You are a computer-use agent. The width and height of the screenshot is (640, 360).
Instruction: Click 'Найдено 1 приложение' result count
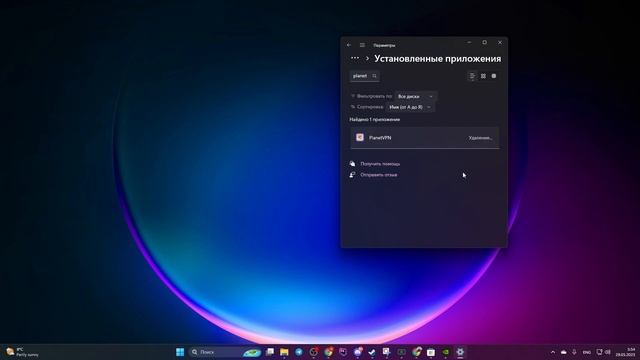375,120
